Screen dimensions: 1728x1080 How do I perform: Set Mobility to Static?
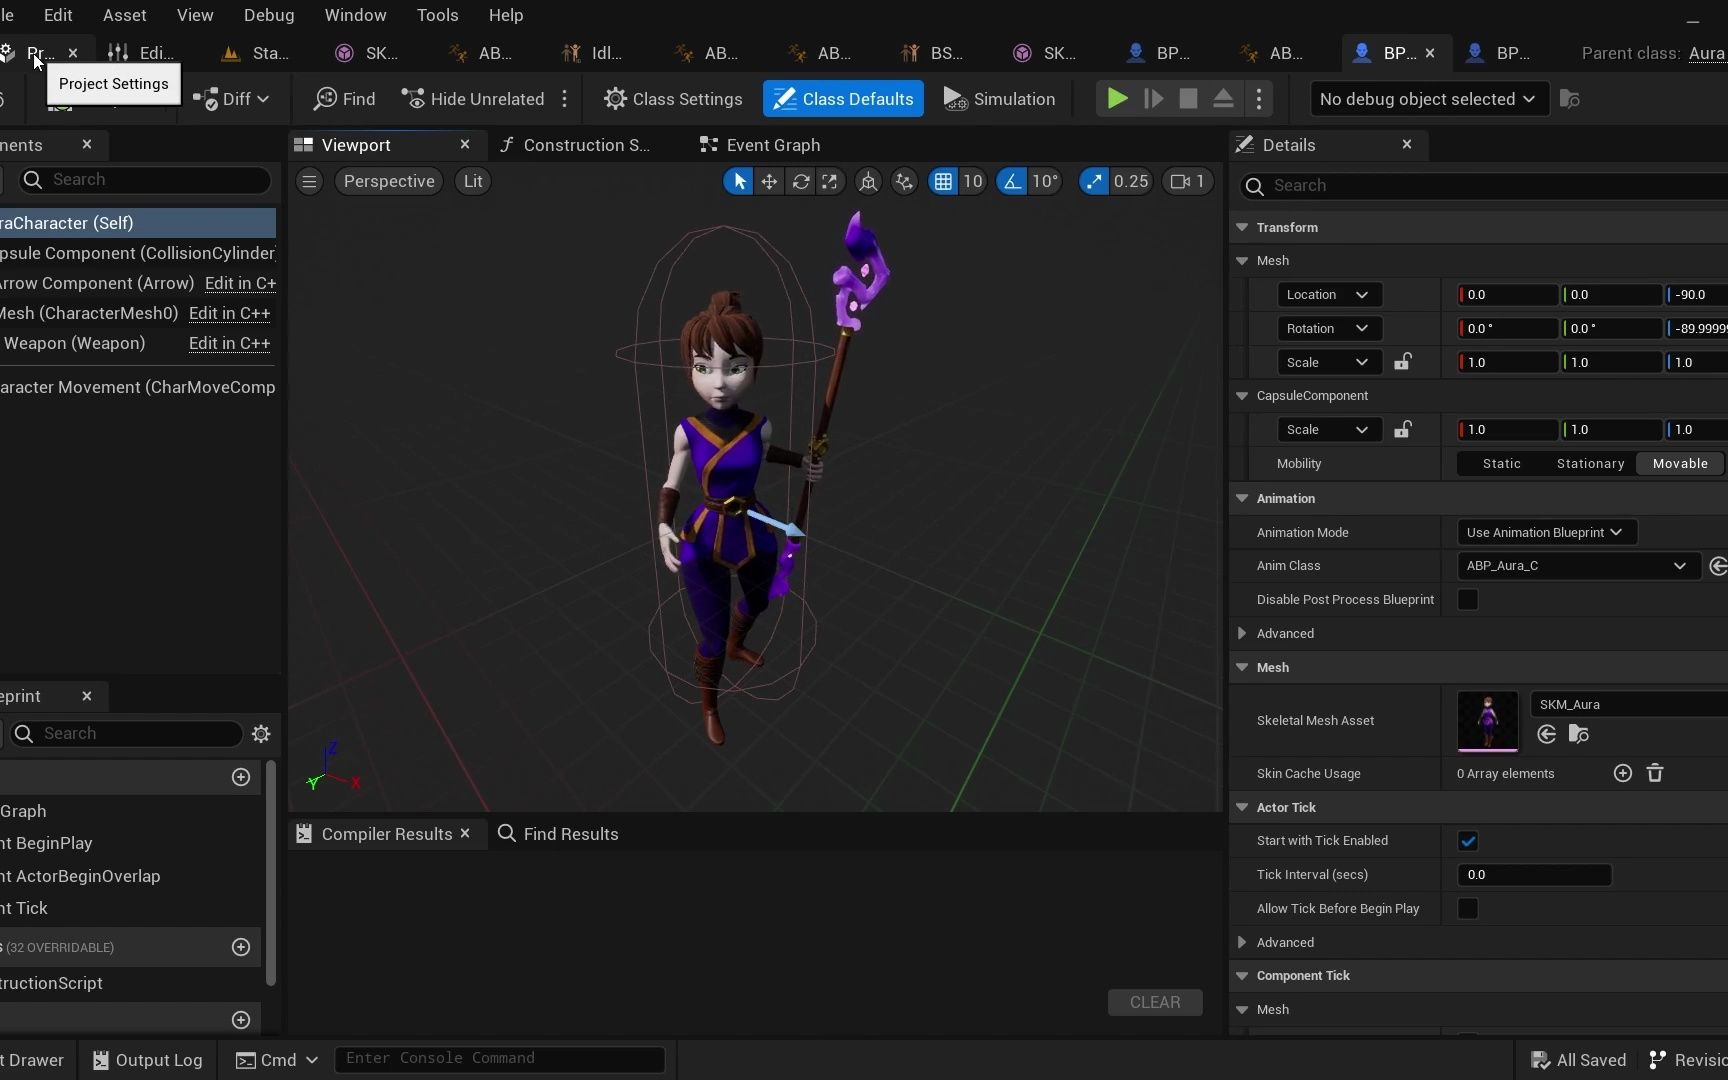1501,463
